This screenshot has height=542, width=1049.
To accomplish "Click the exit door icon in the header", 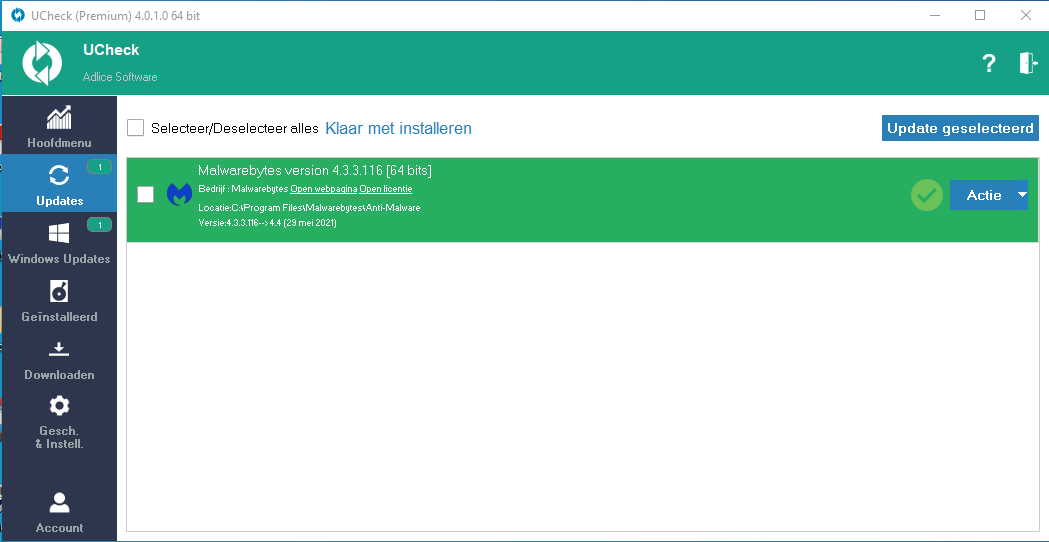I will (x=1028, y=63).
